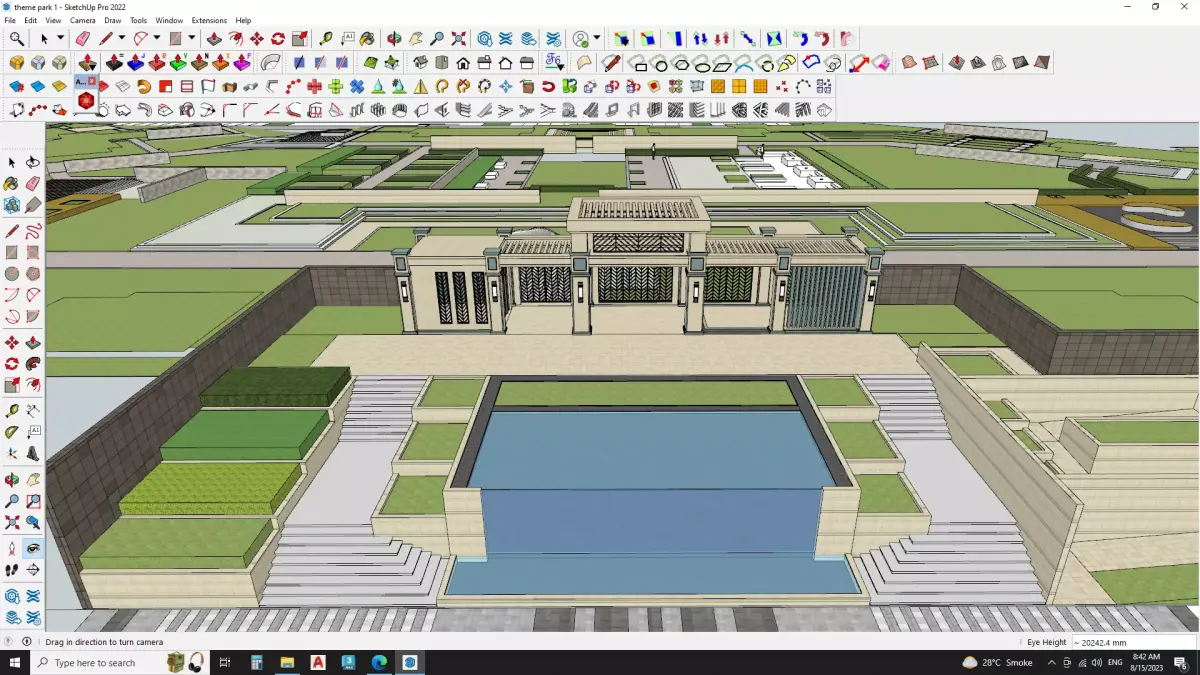Select the 3D Text tool in left toolbar

(x=33, y=453)
